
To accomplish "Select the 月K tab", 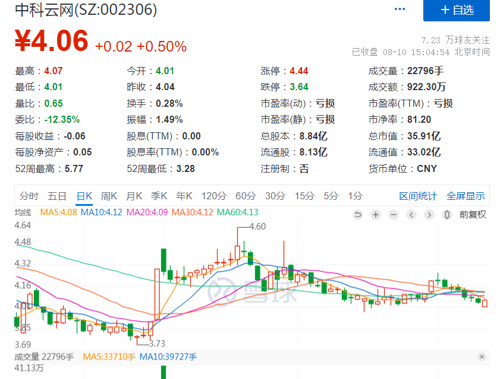I will pos(134,196).
